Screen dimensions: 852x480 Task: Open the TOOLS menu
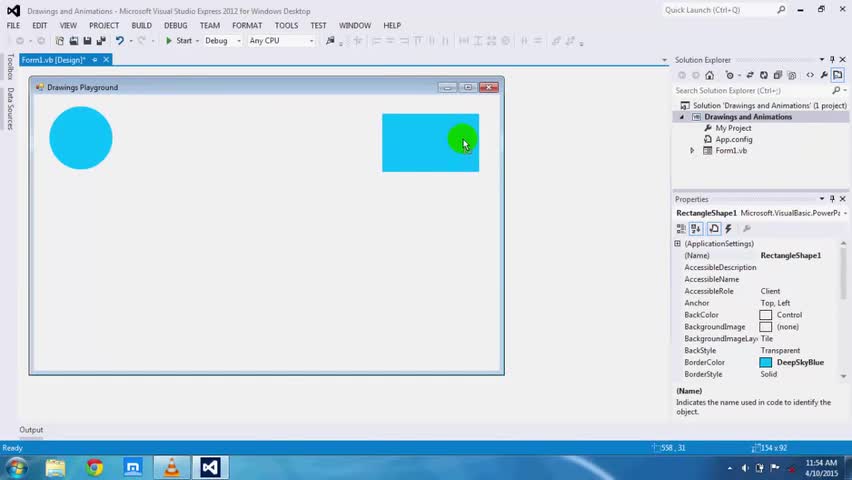(286, 26)
